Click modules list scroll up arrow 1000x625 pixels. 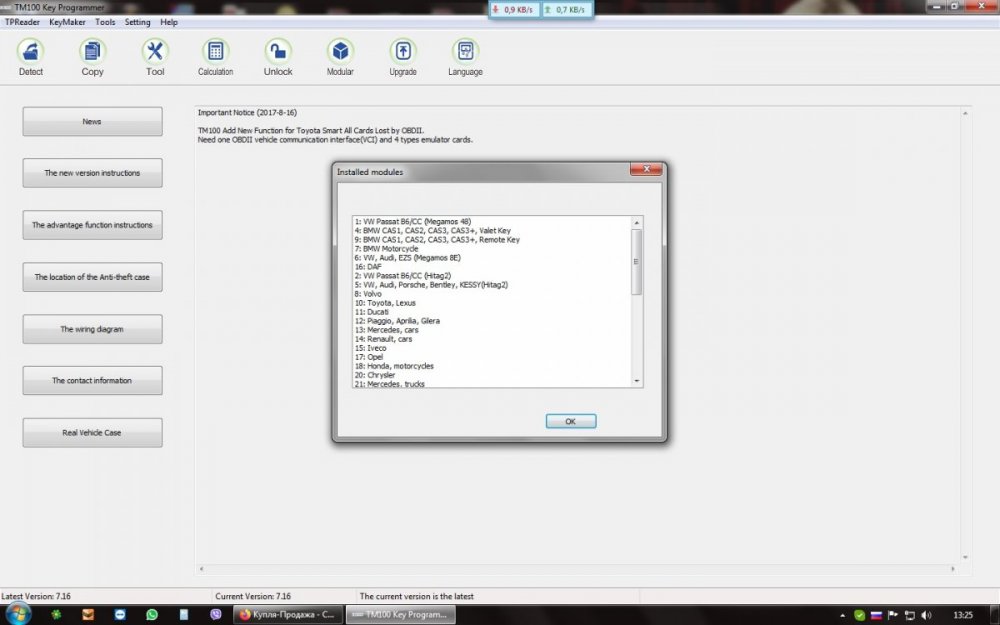(x=636, y=222)
